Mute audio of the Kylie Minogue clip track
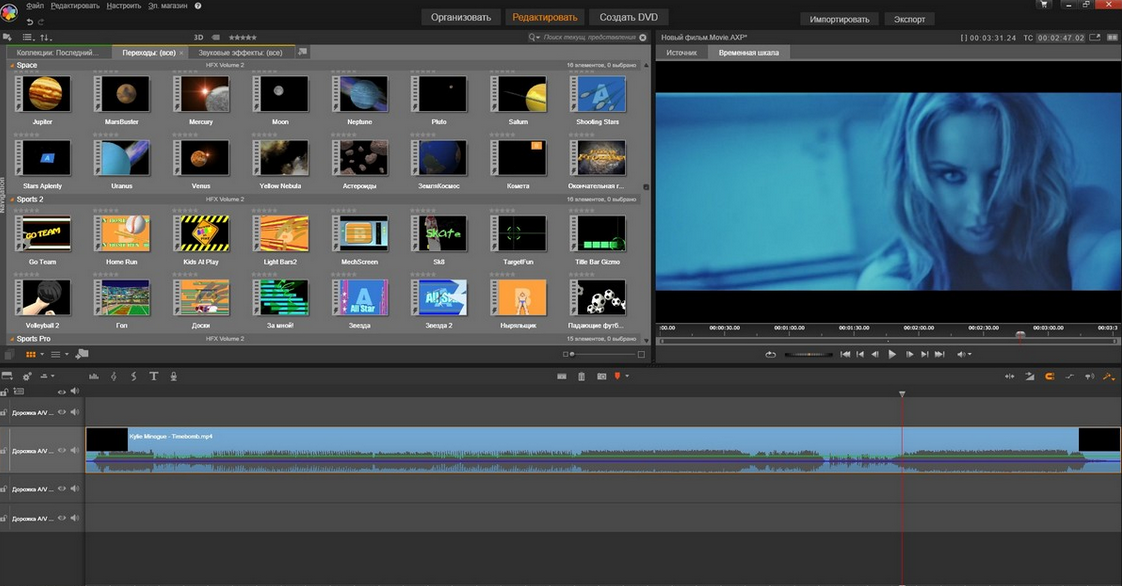Image resolution: width=1122 pixels, height=586 pixels. click(x=74, y=450)
